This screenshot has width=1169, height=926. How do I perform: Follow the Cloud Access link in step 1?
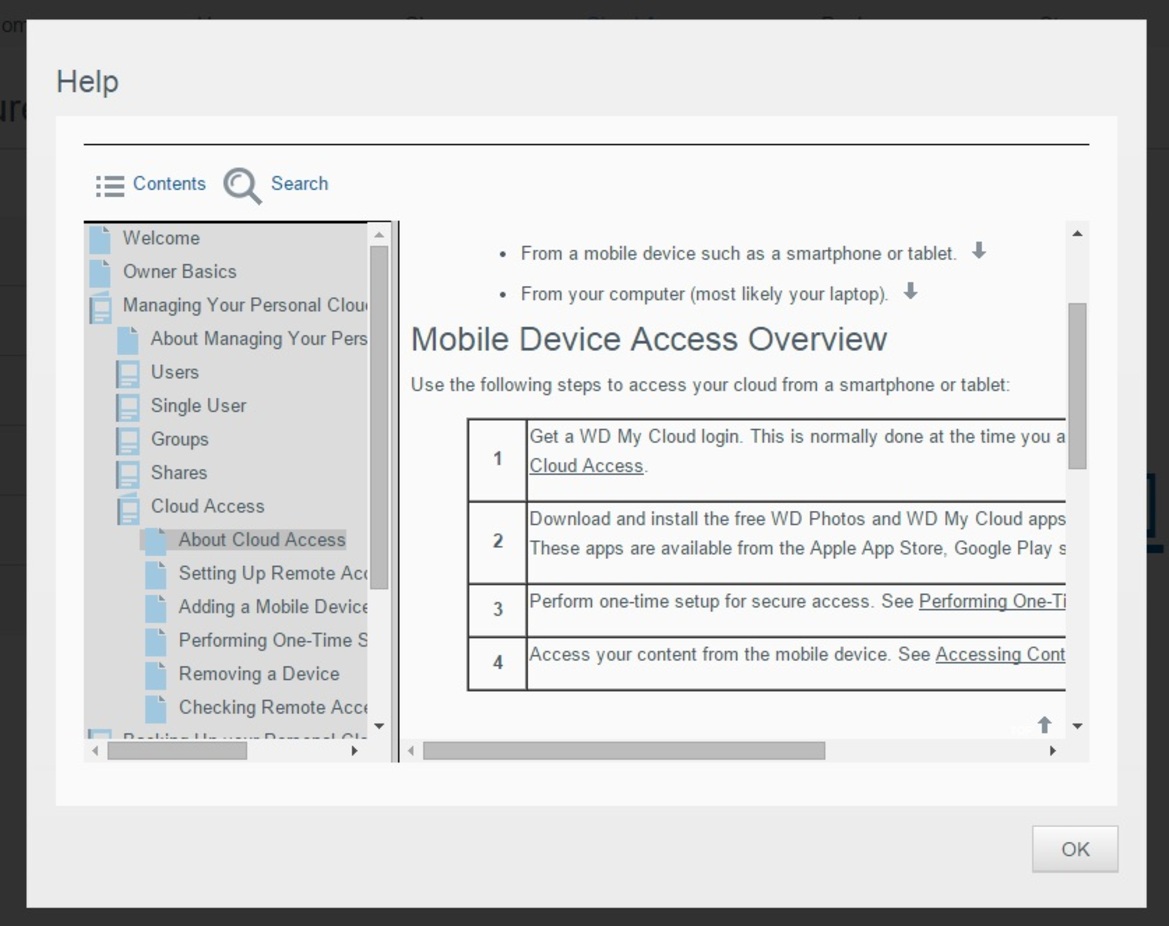(x=586, y=466)
